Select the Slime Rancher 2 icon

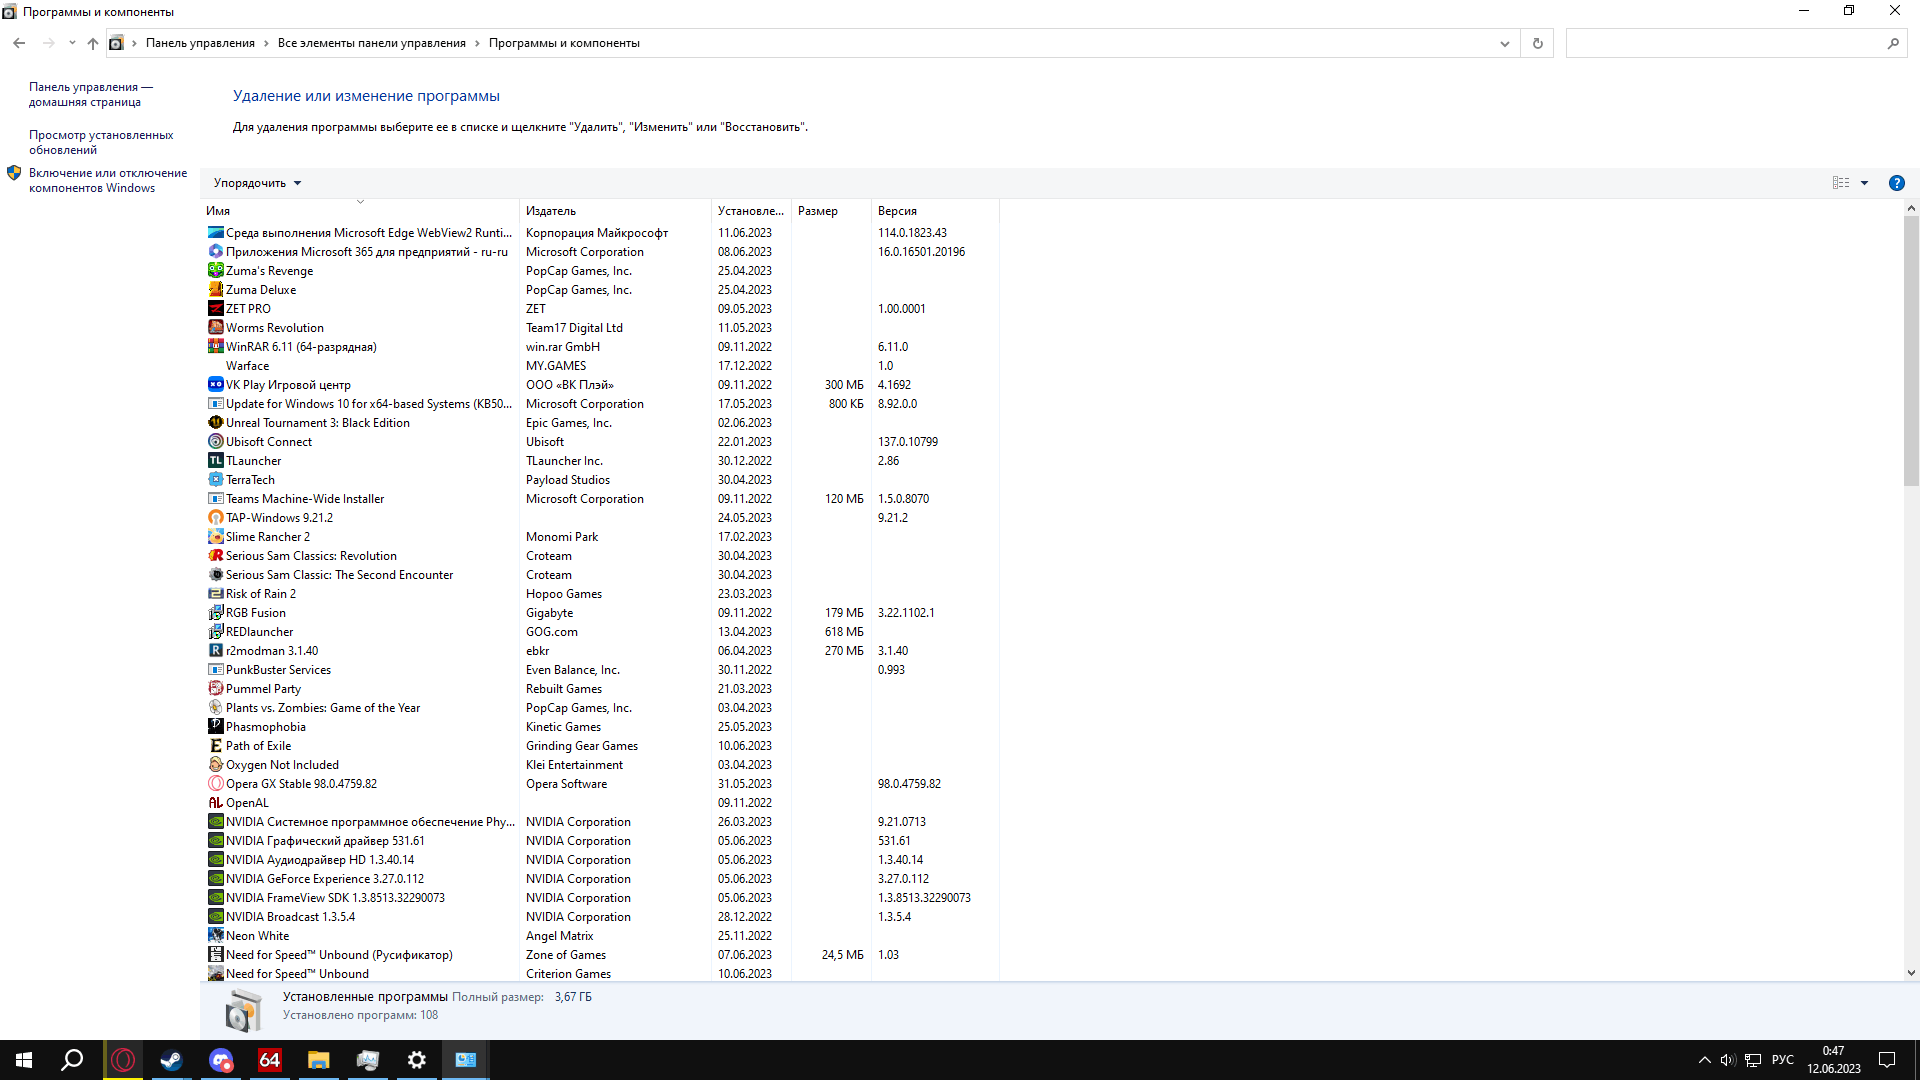[x=215, y=536]
